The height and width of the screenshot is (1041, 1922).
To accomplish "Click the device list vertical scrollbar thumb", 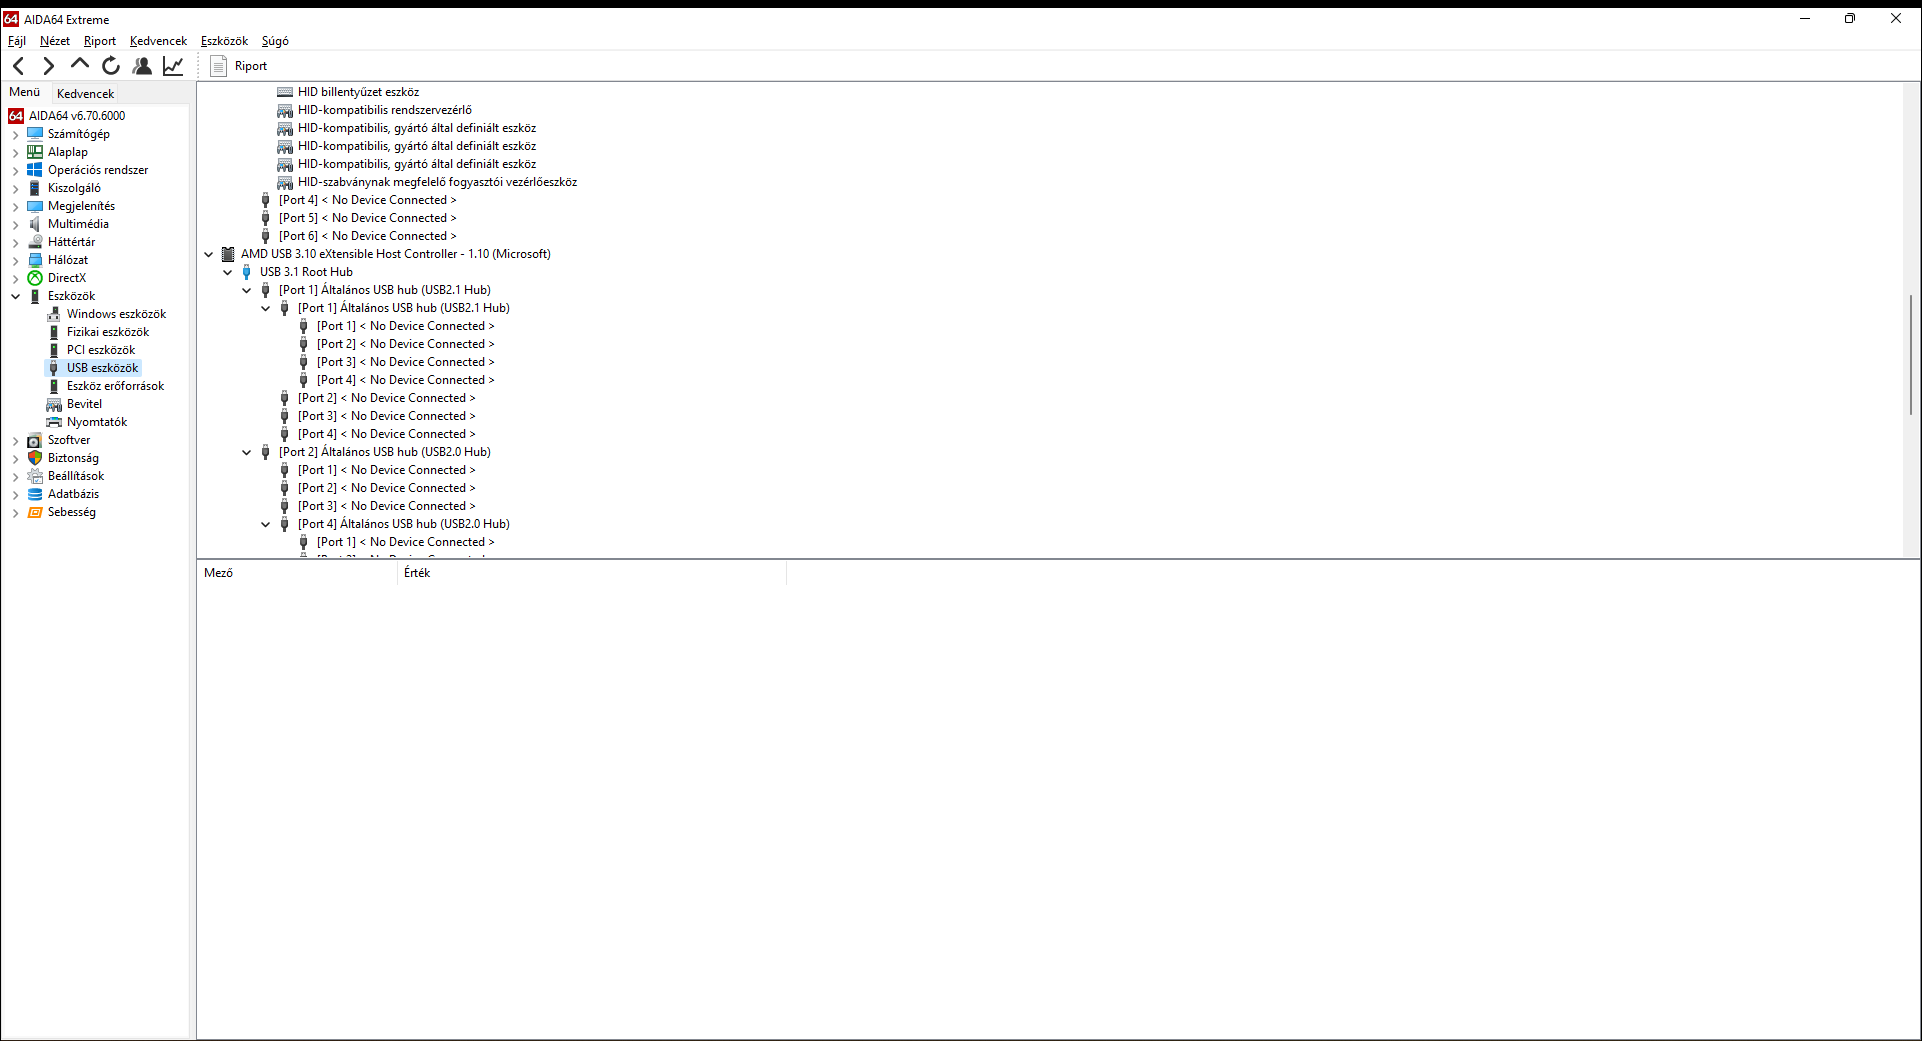I will coord(1911,354).
